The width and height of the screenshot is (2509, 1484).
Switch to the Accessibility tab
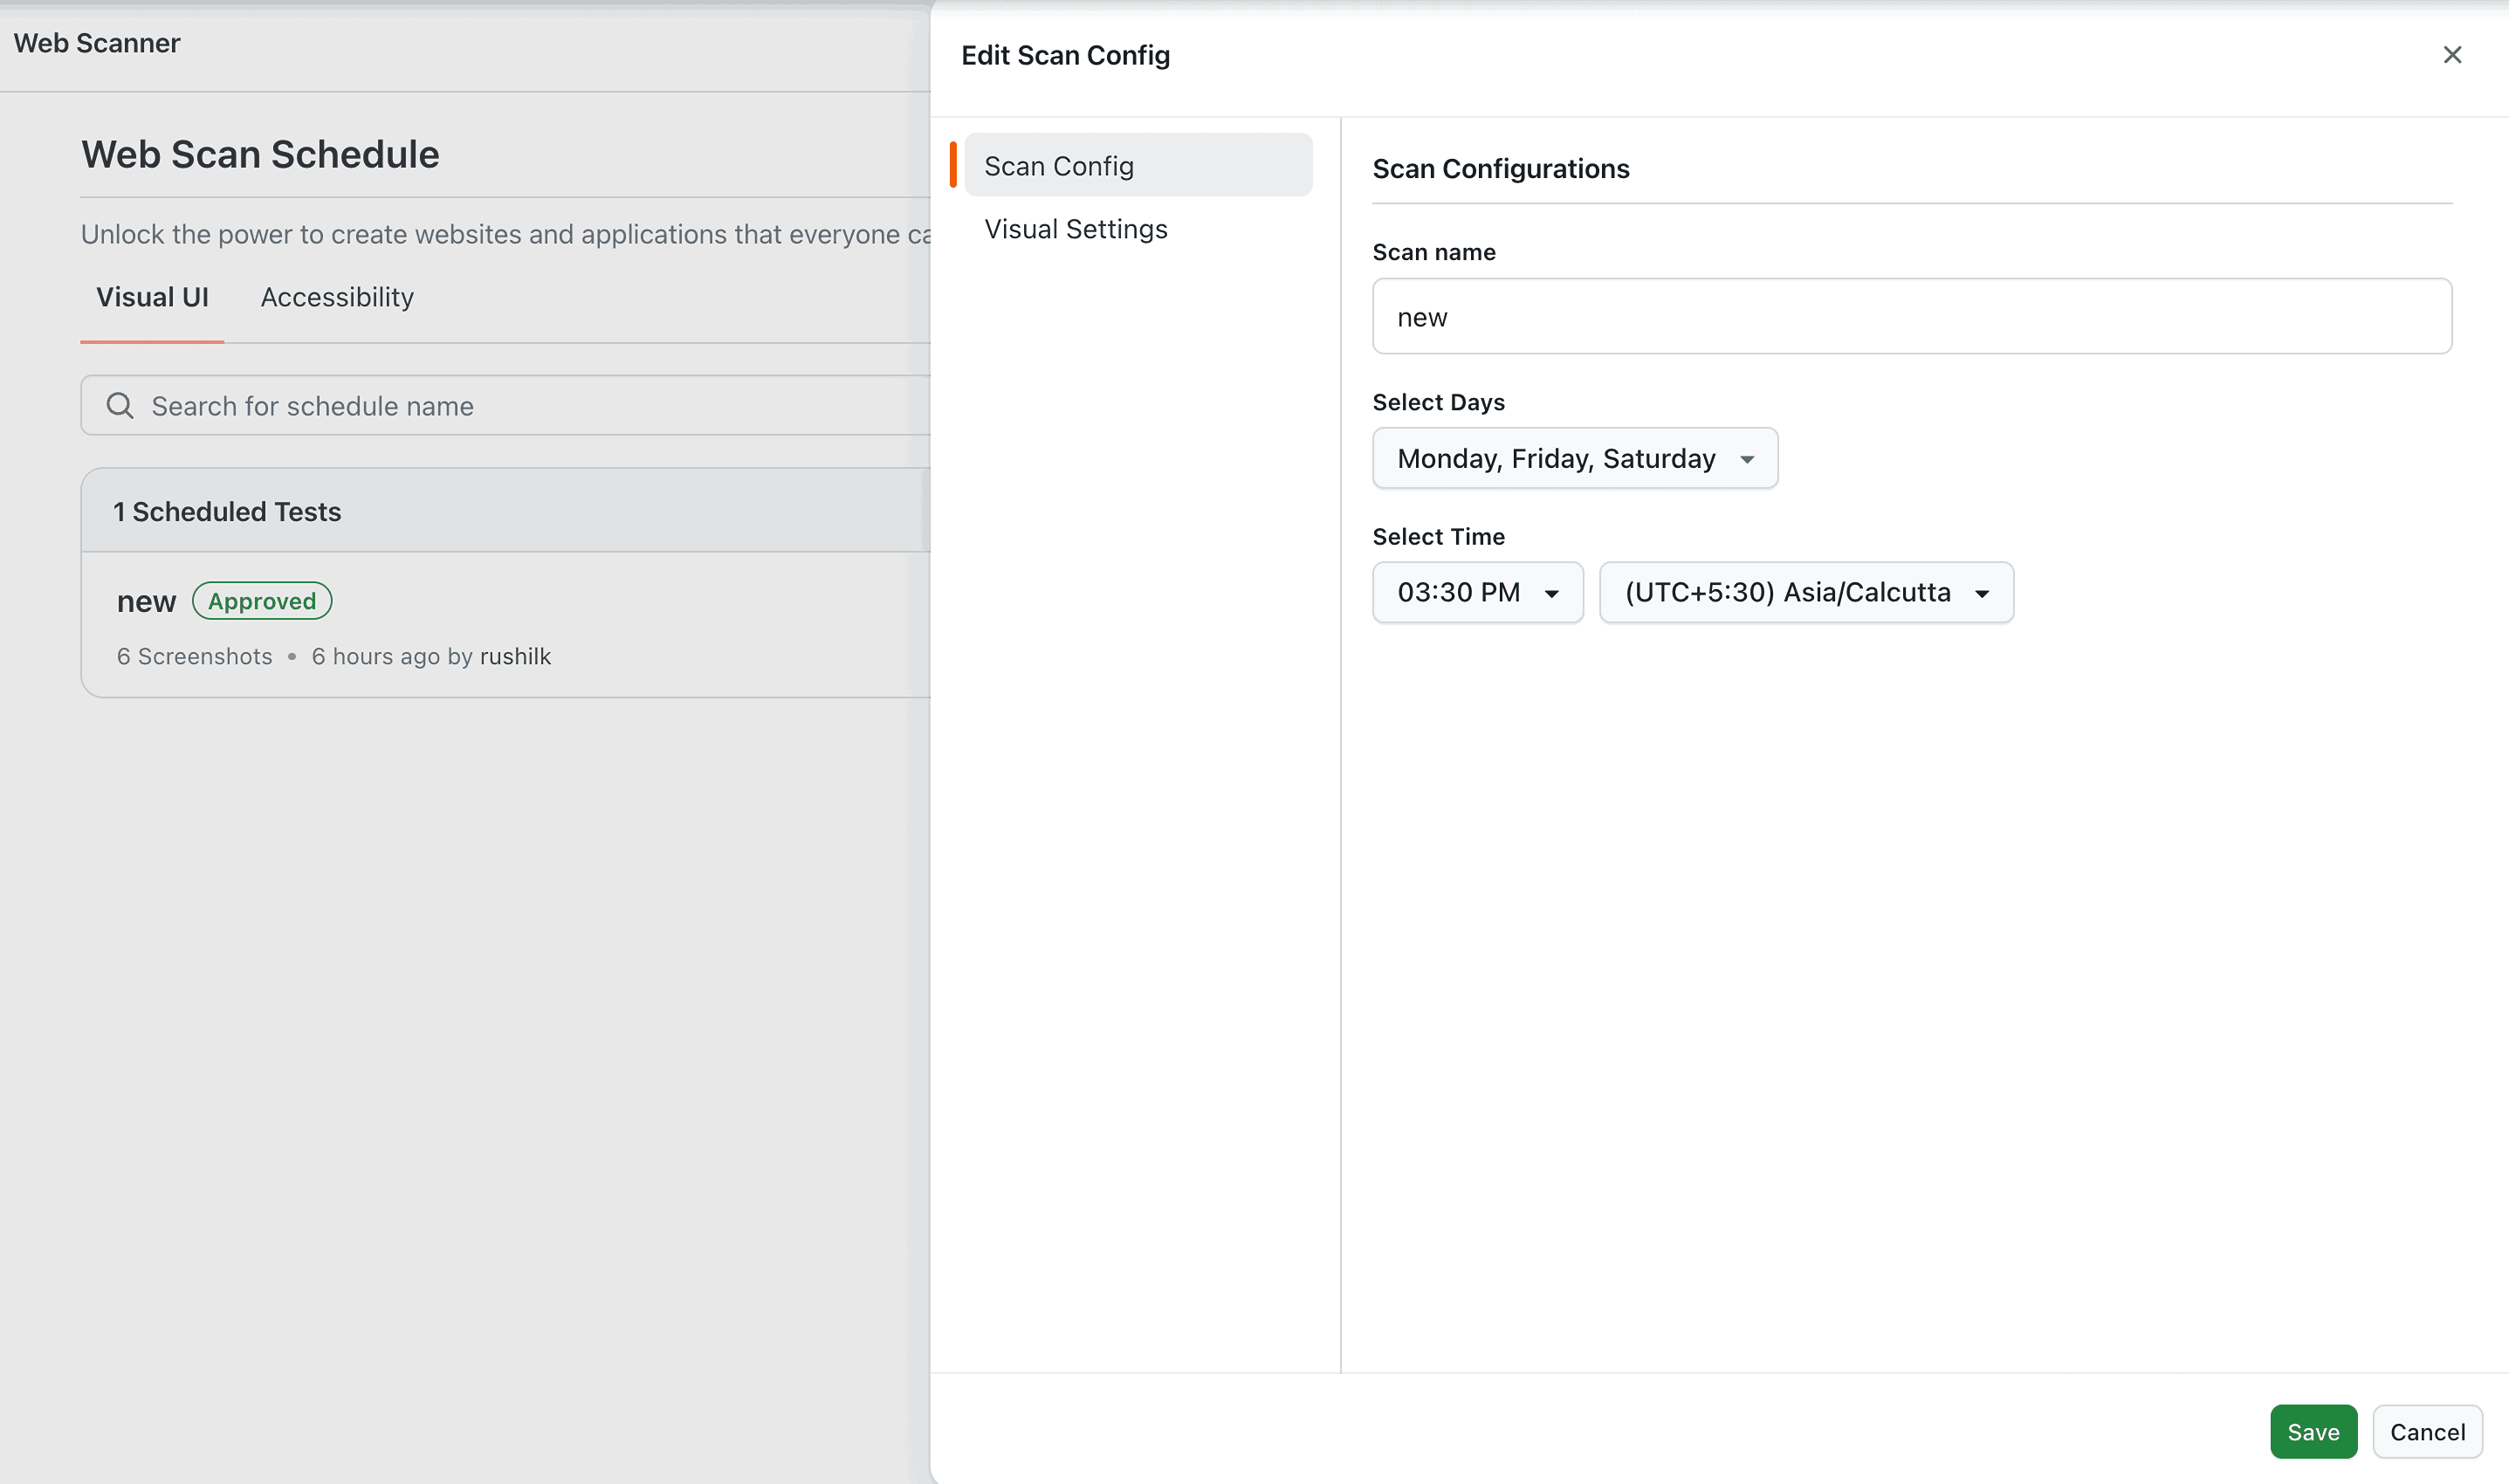pos(336,296)
